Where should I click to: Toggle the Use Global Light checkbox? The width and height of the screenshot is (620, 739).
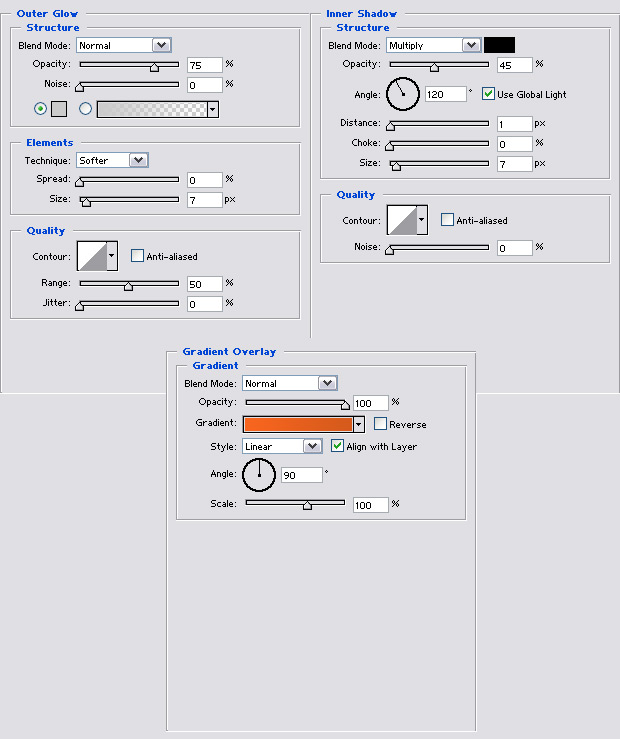click(x=488, y=94)
